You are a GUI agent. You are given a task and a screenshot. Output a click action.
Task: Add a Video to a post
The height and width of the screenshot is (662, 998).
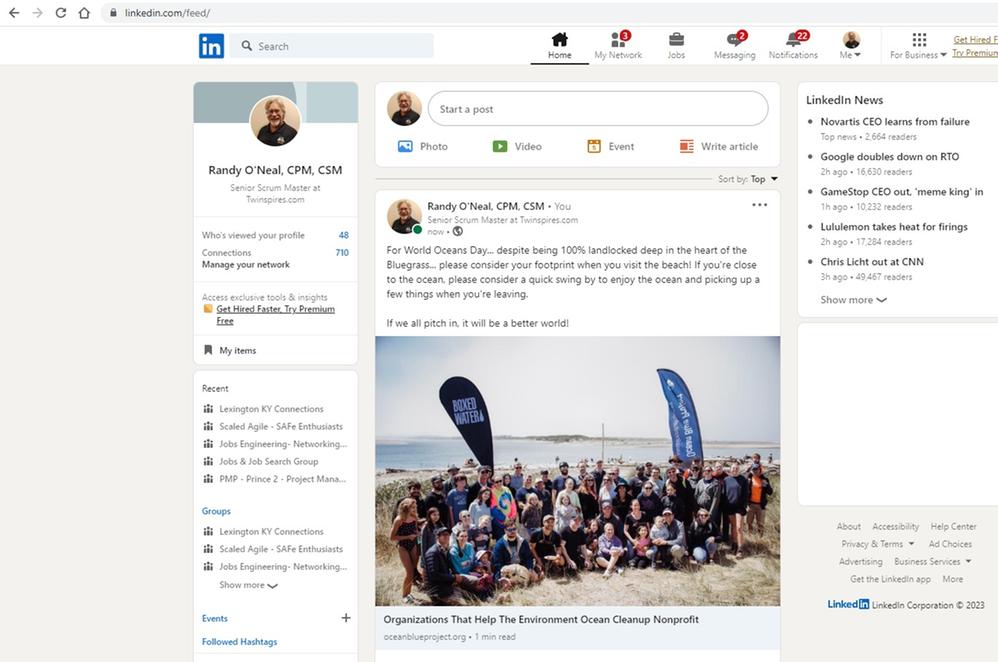[x=517, y=146]
